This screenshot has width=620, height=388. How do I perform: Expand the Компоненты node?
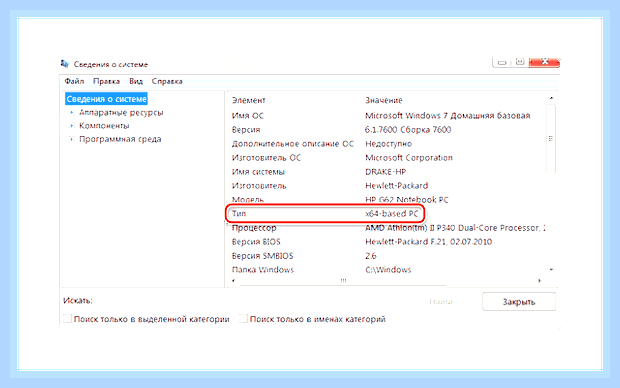point(72,126)
